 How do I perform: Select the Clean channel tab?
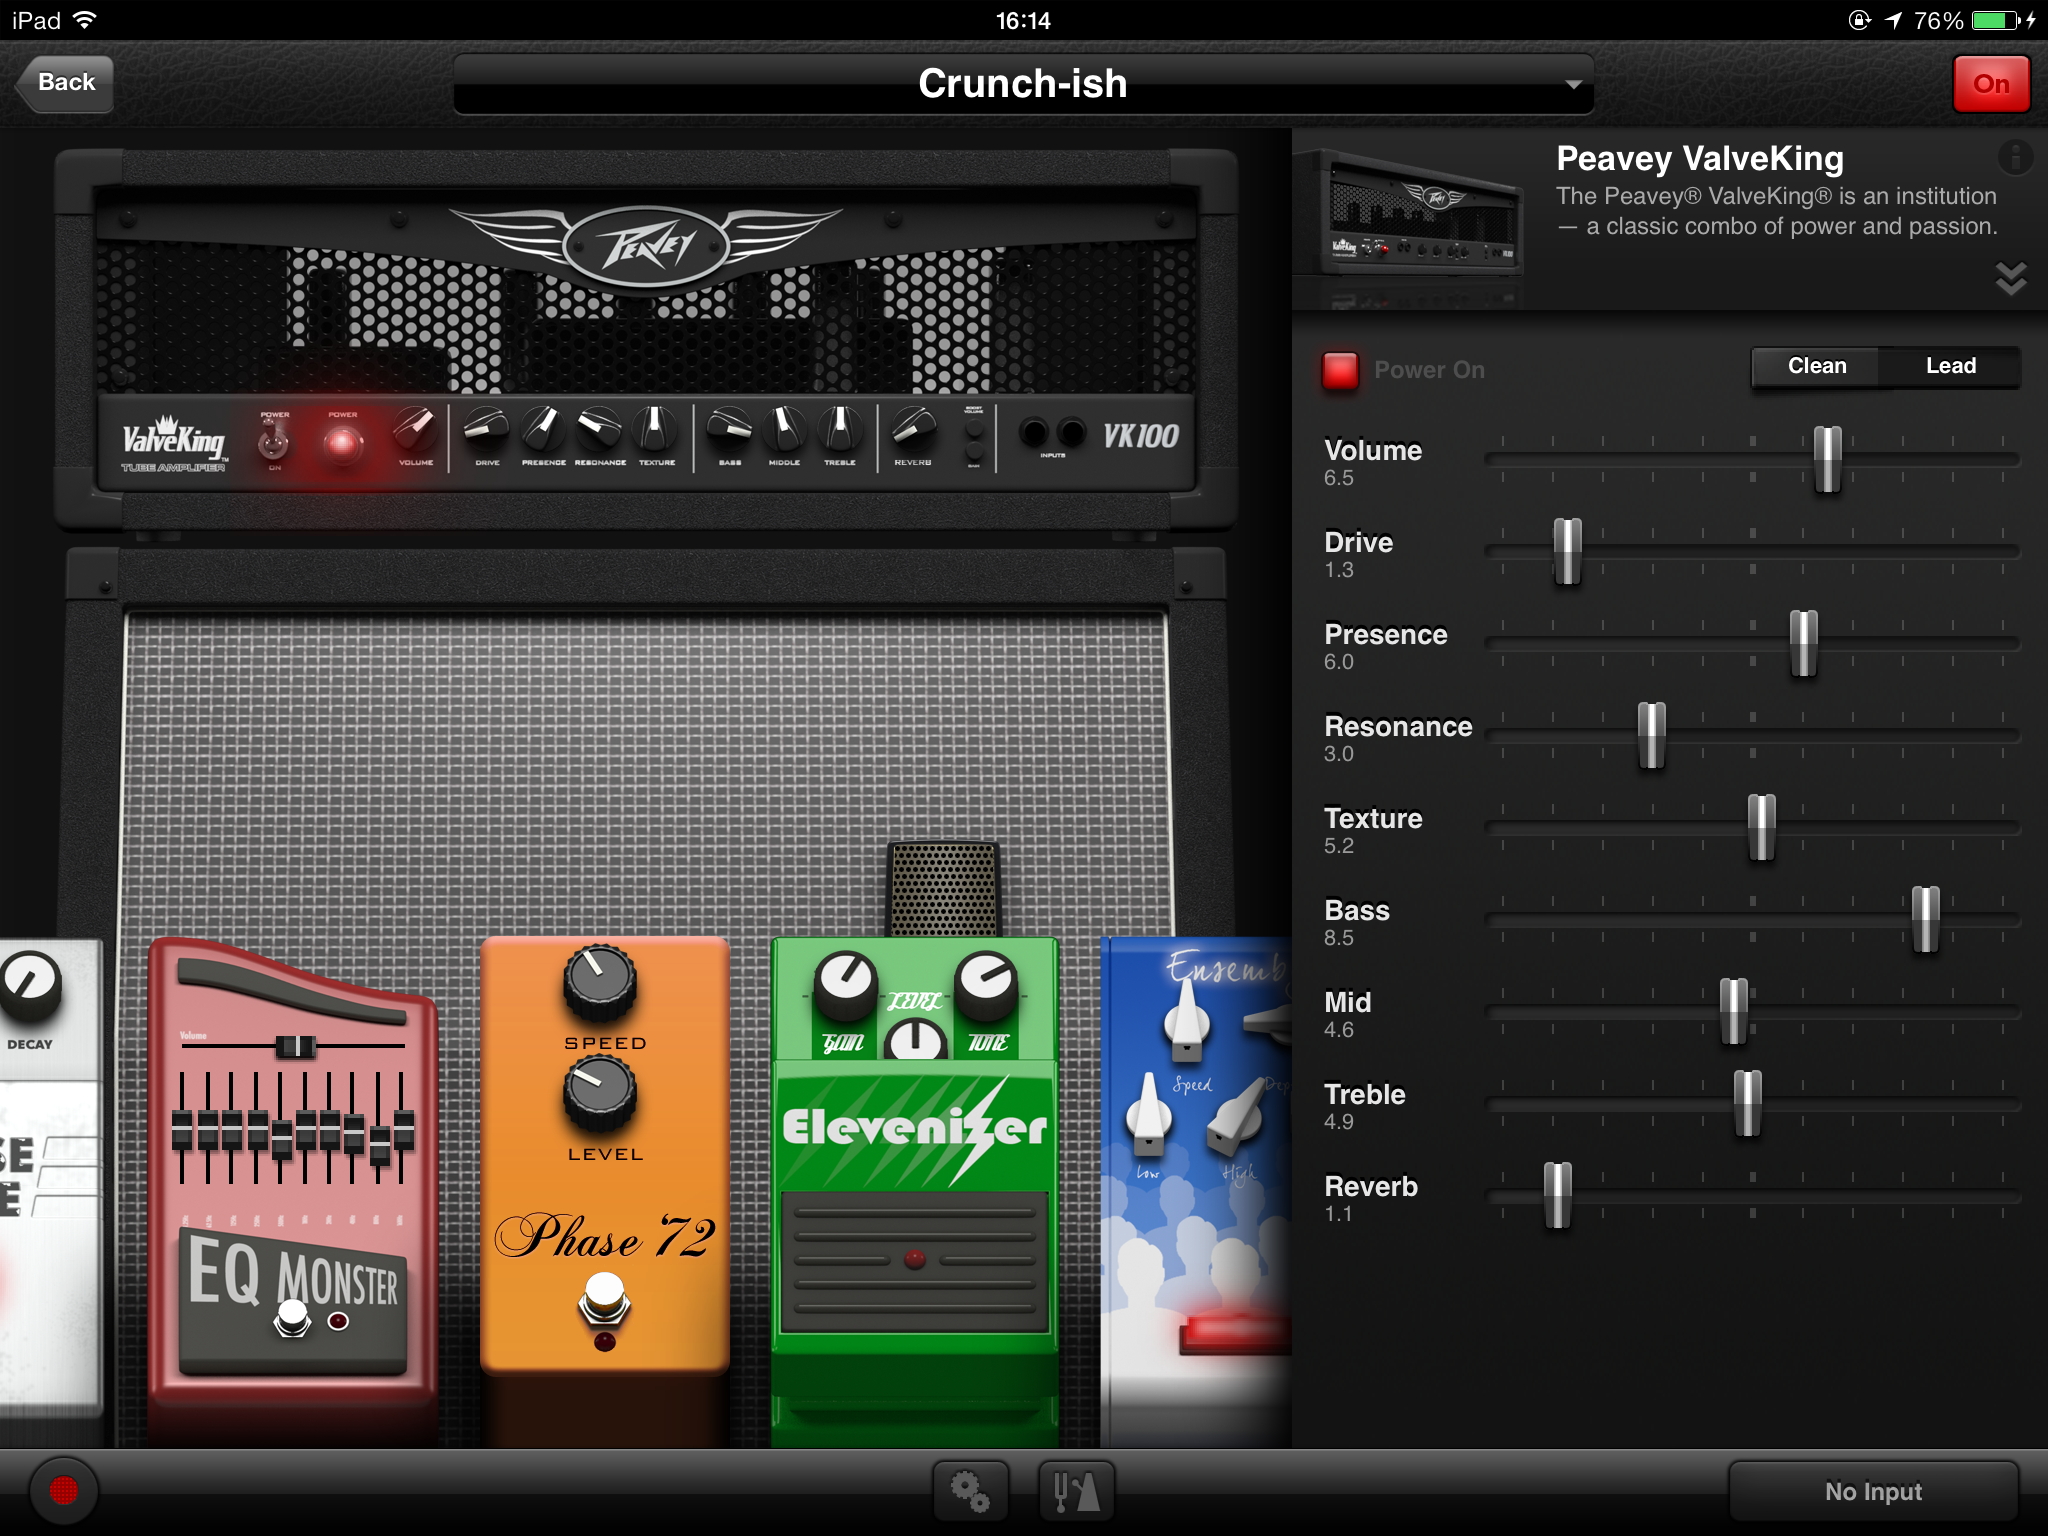(1816, 366)
